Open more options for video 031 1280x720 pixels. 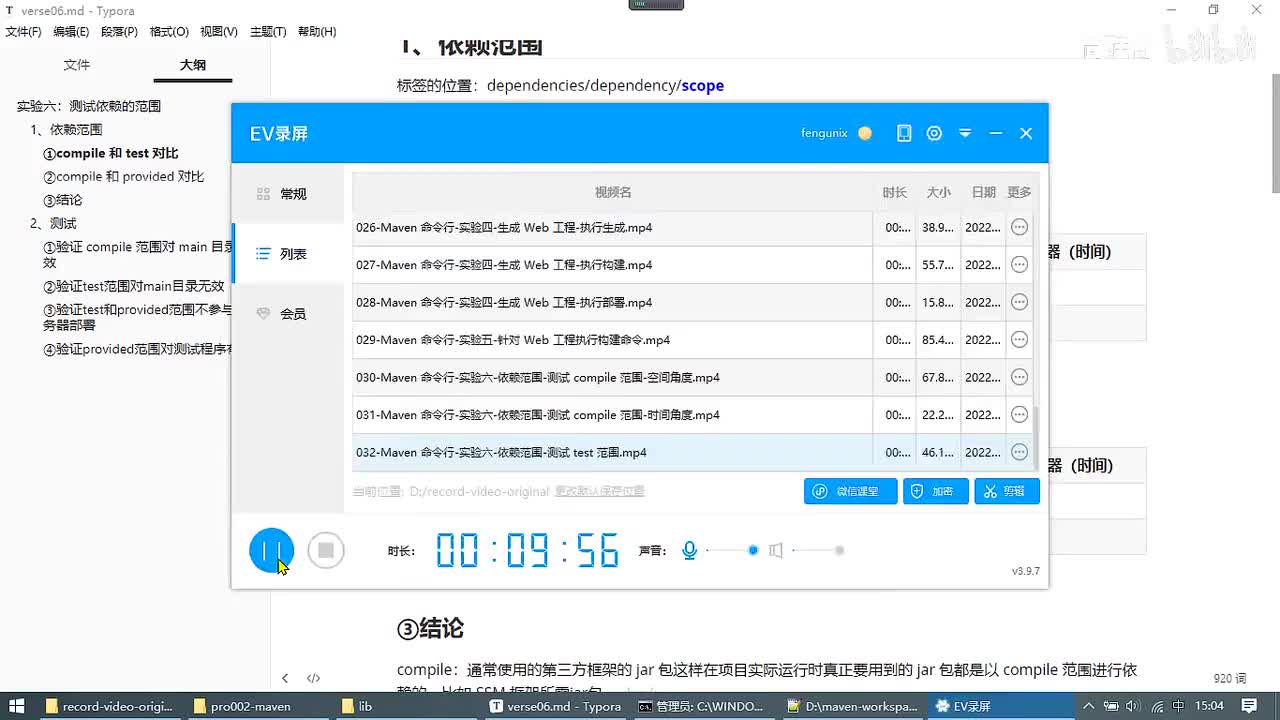pyautogui.click(x=1019, y=415)
